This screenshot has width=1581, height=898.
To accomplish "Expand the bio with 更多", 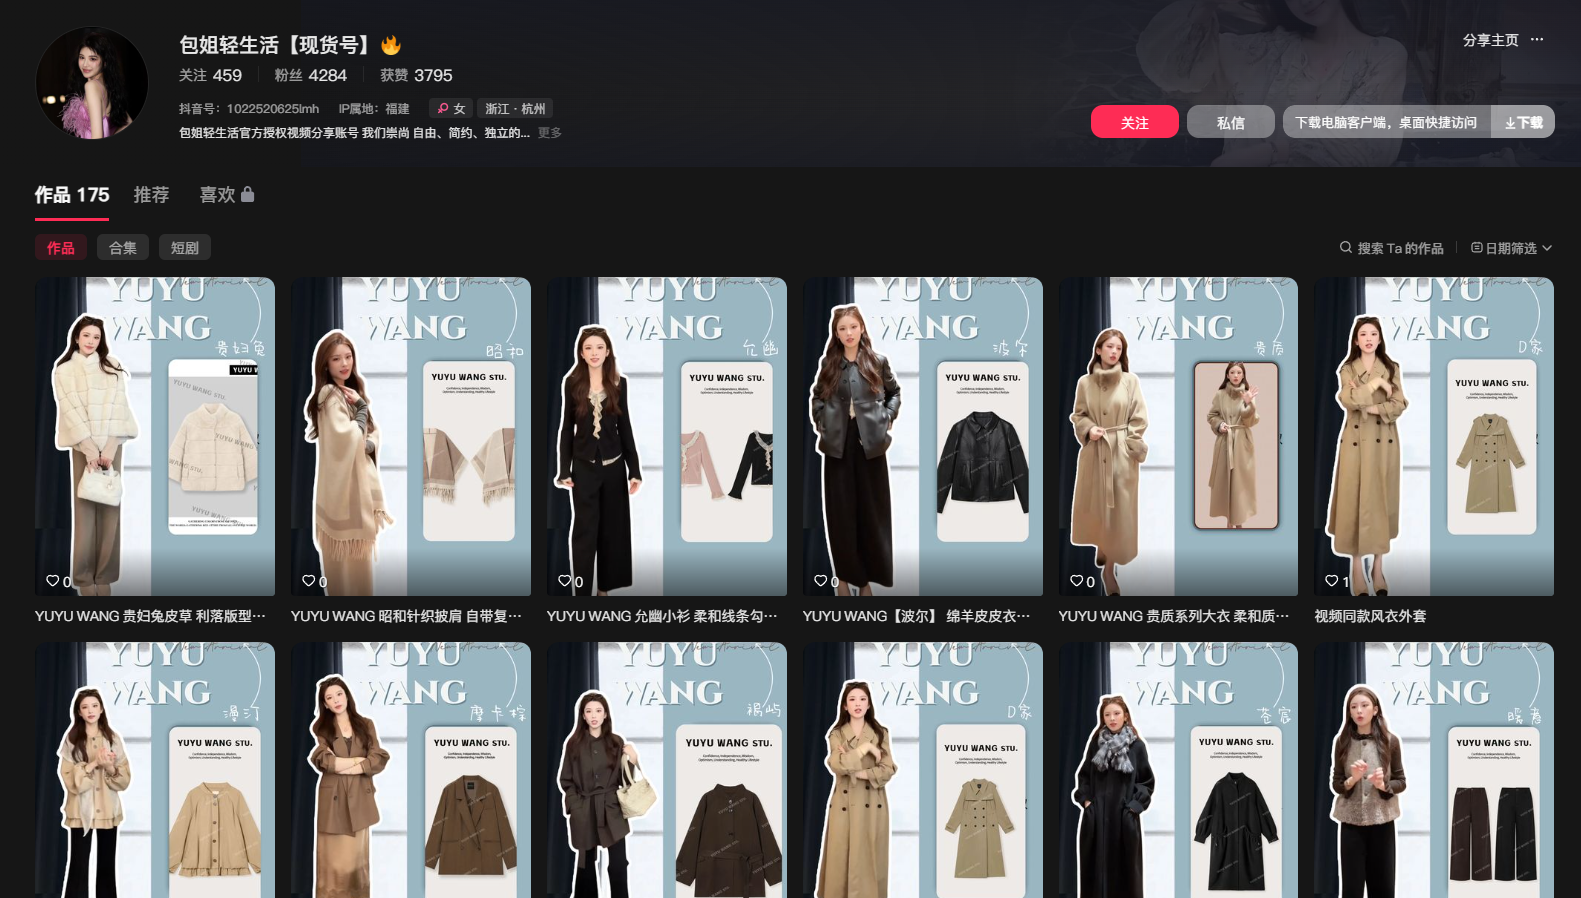I will [549, 133].
